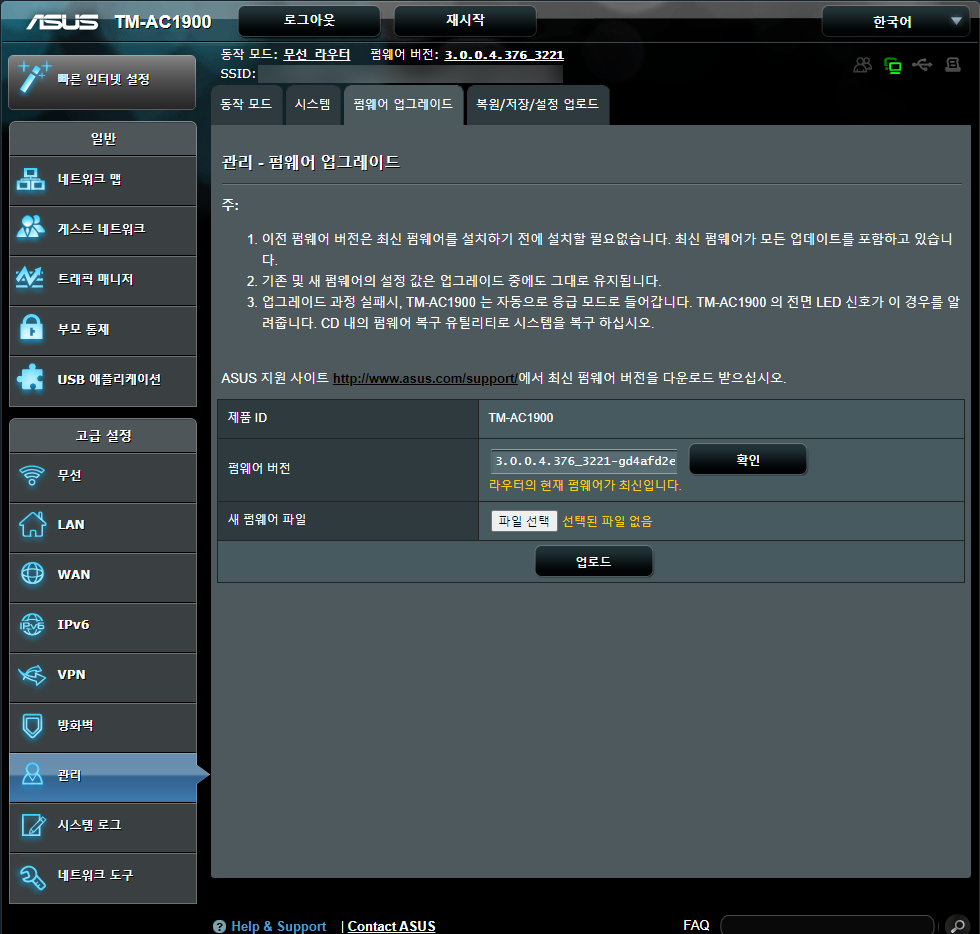980x934 pixels.
Task: Click the network tools wrench icon
Action: tap(32, 876)
